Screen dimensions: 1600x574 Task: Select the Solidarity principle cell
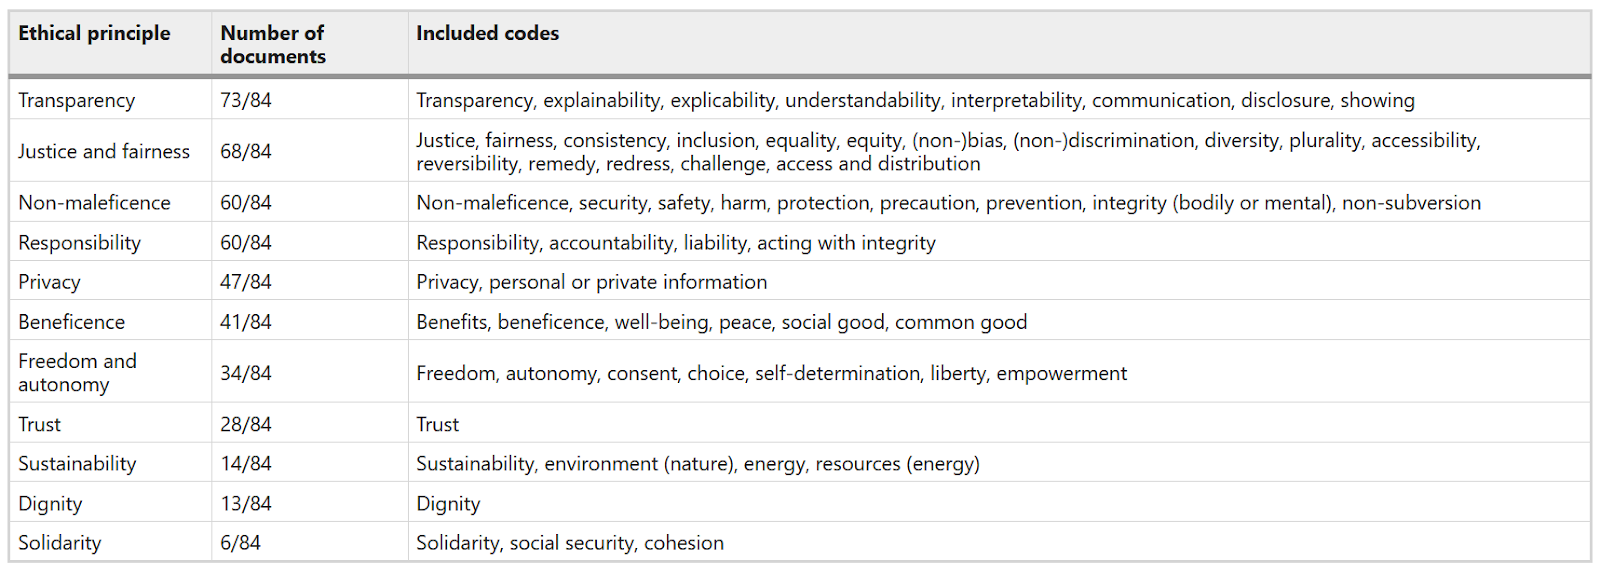point(59,543)
